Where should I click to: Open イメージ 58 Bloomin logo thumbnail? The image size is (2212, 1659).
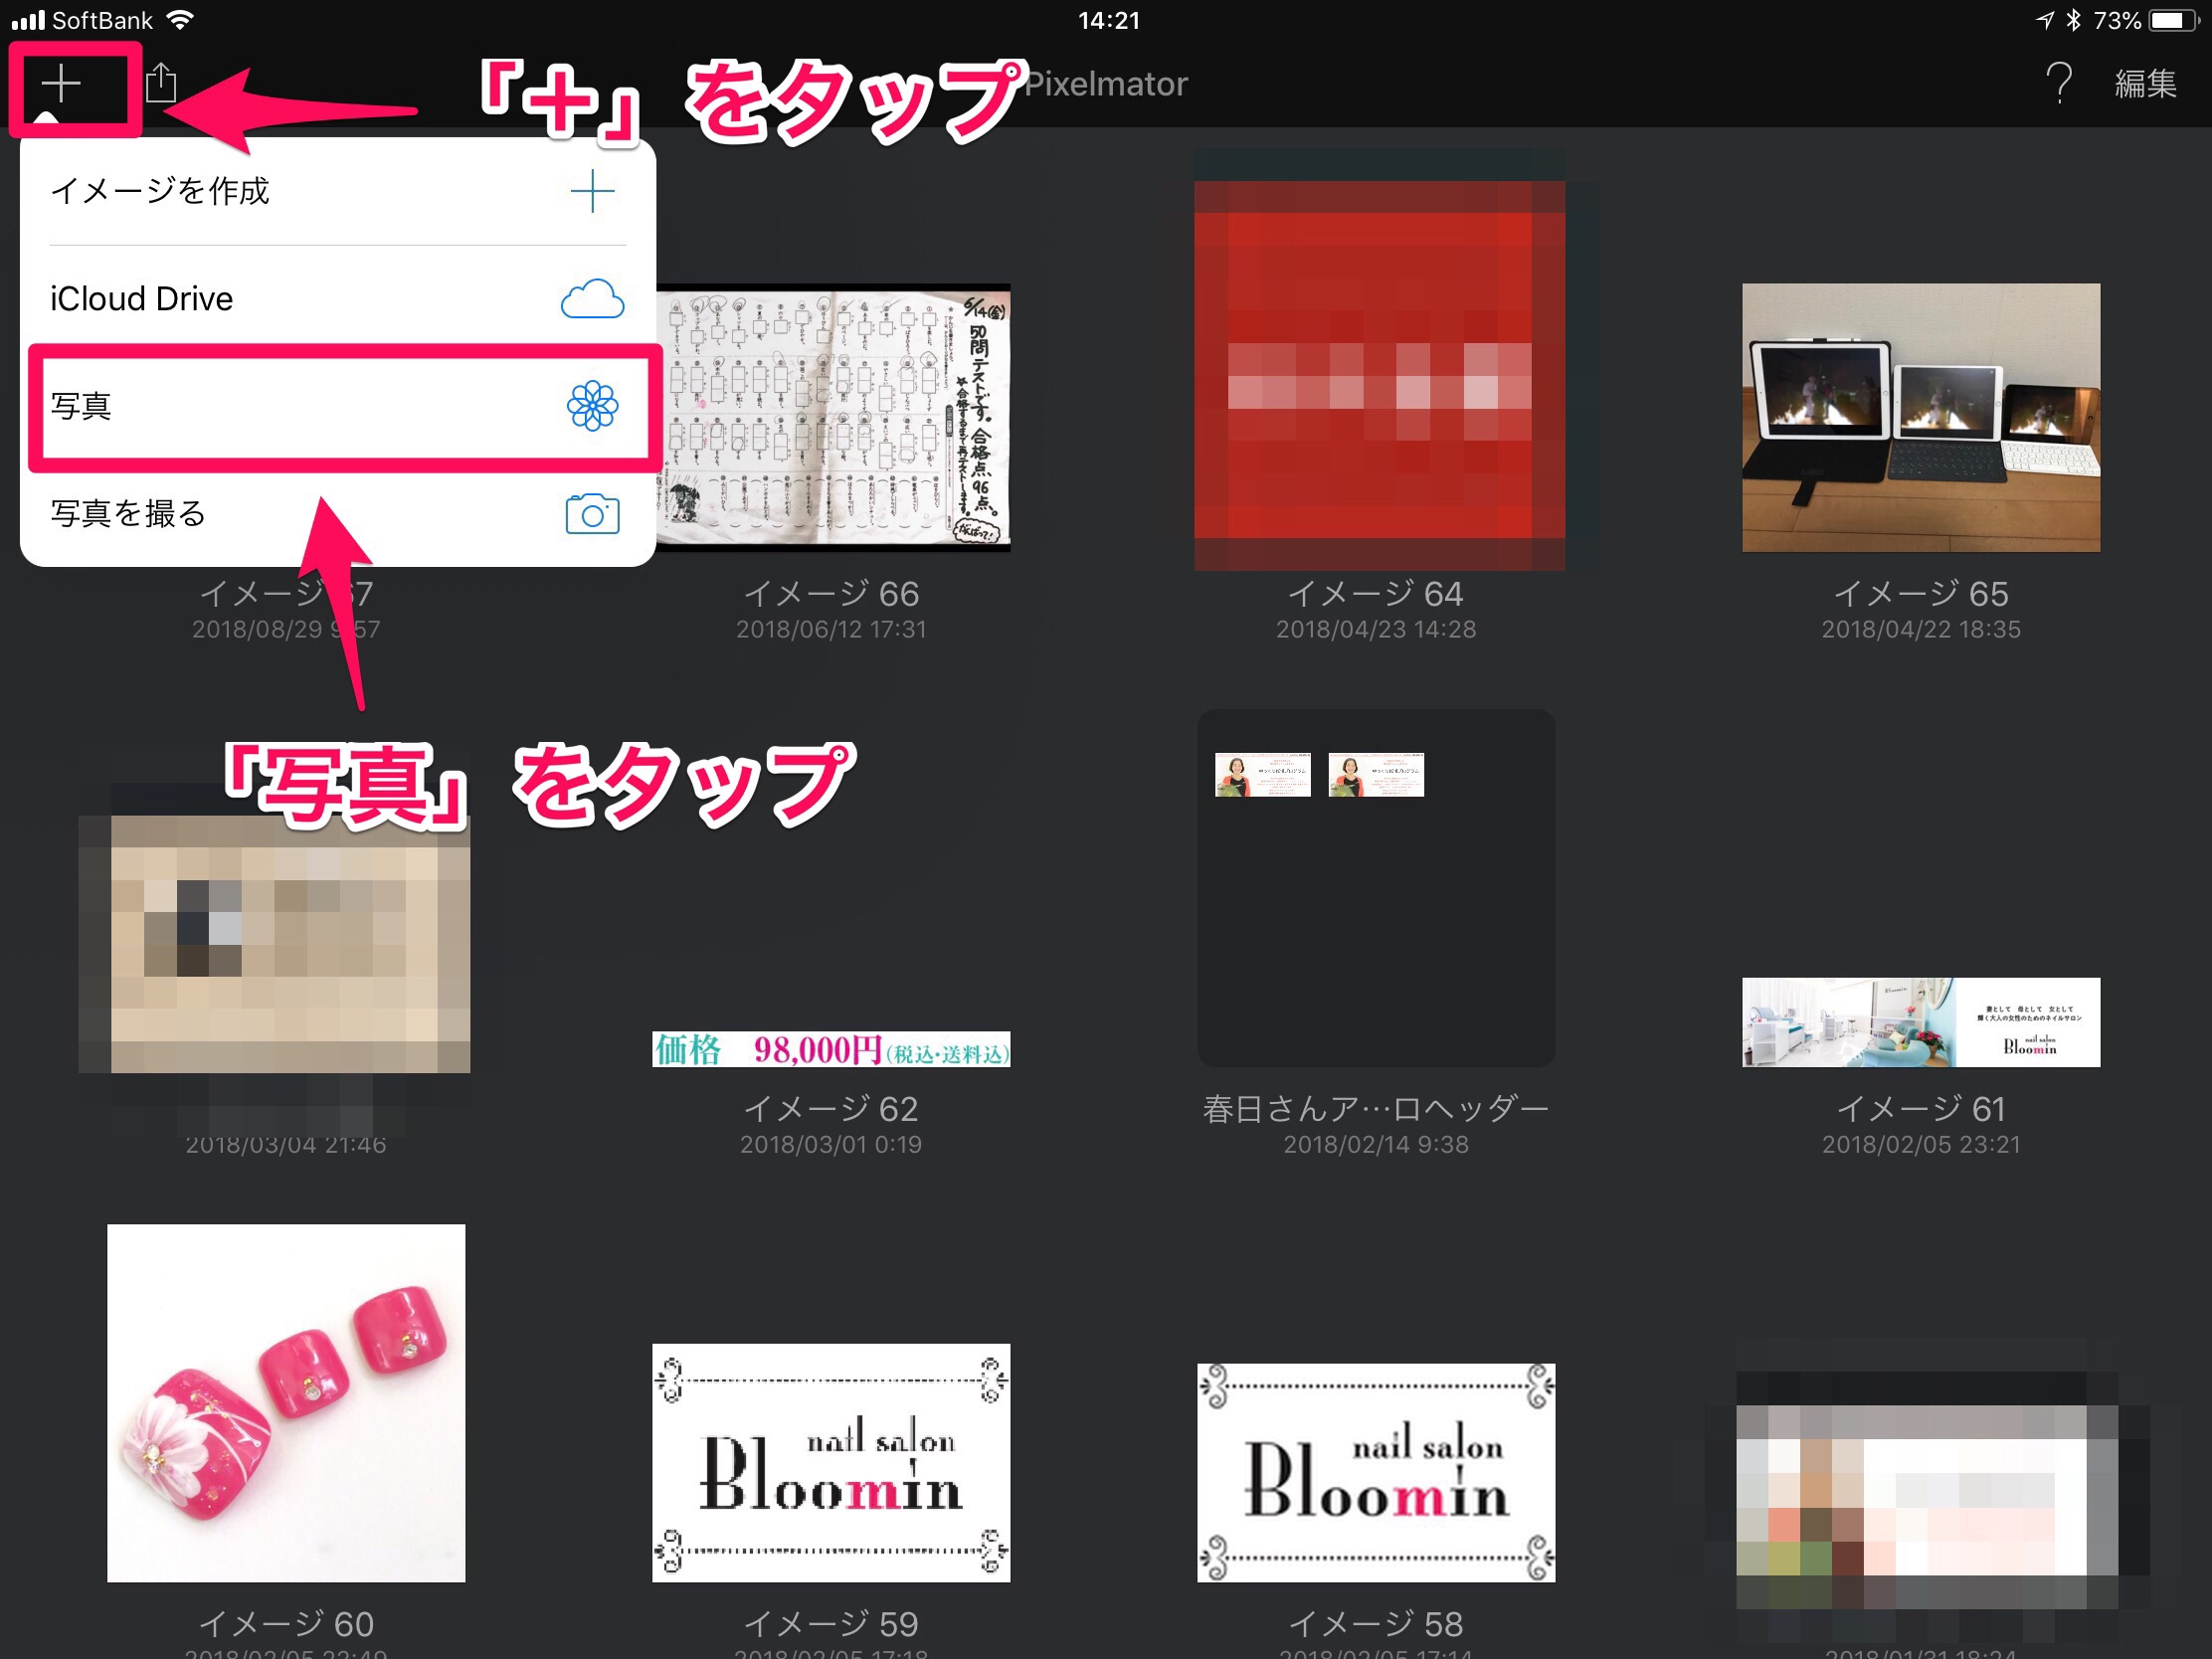pyautogui.click(x=1375, y=1472)
